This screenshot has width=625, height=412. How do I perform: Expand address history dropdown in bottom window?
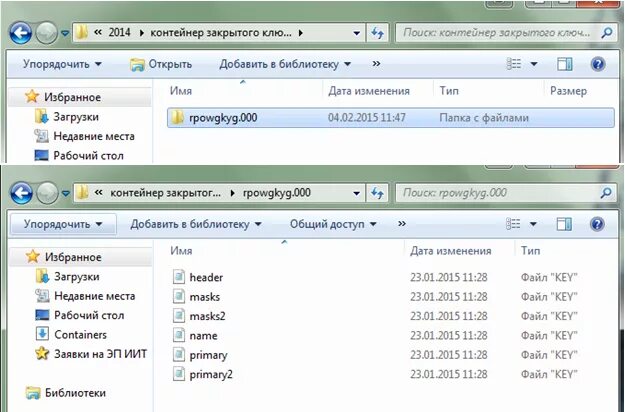(357, 194)
